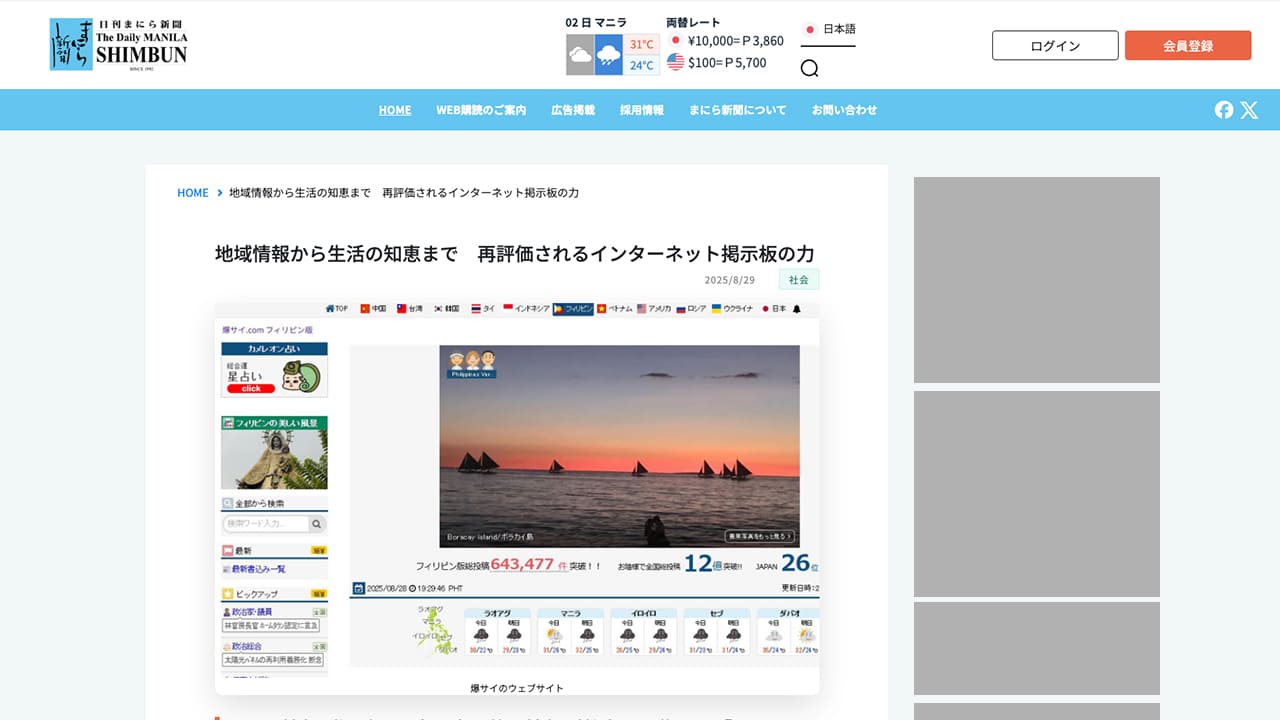Click the US flag beside $100 rate
Screen dimensions: 1280x720
675,60
